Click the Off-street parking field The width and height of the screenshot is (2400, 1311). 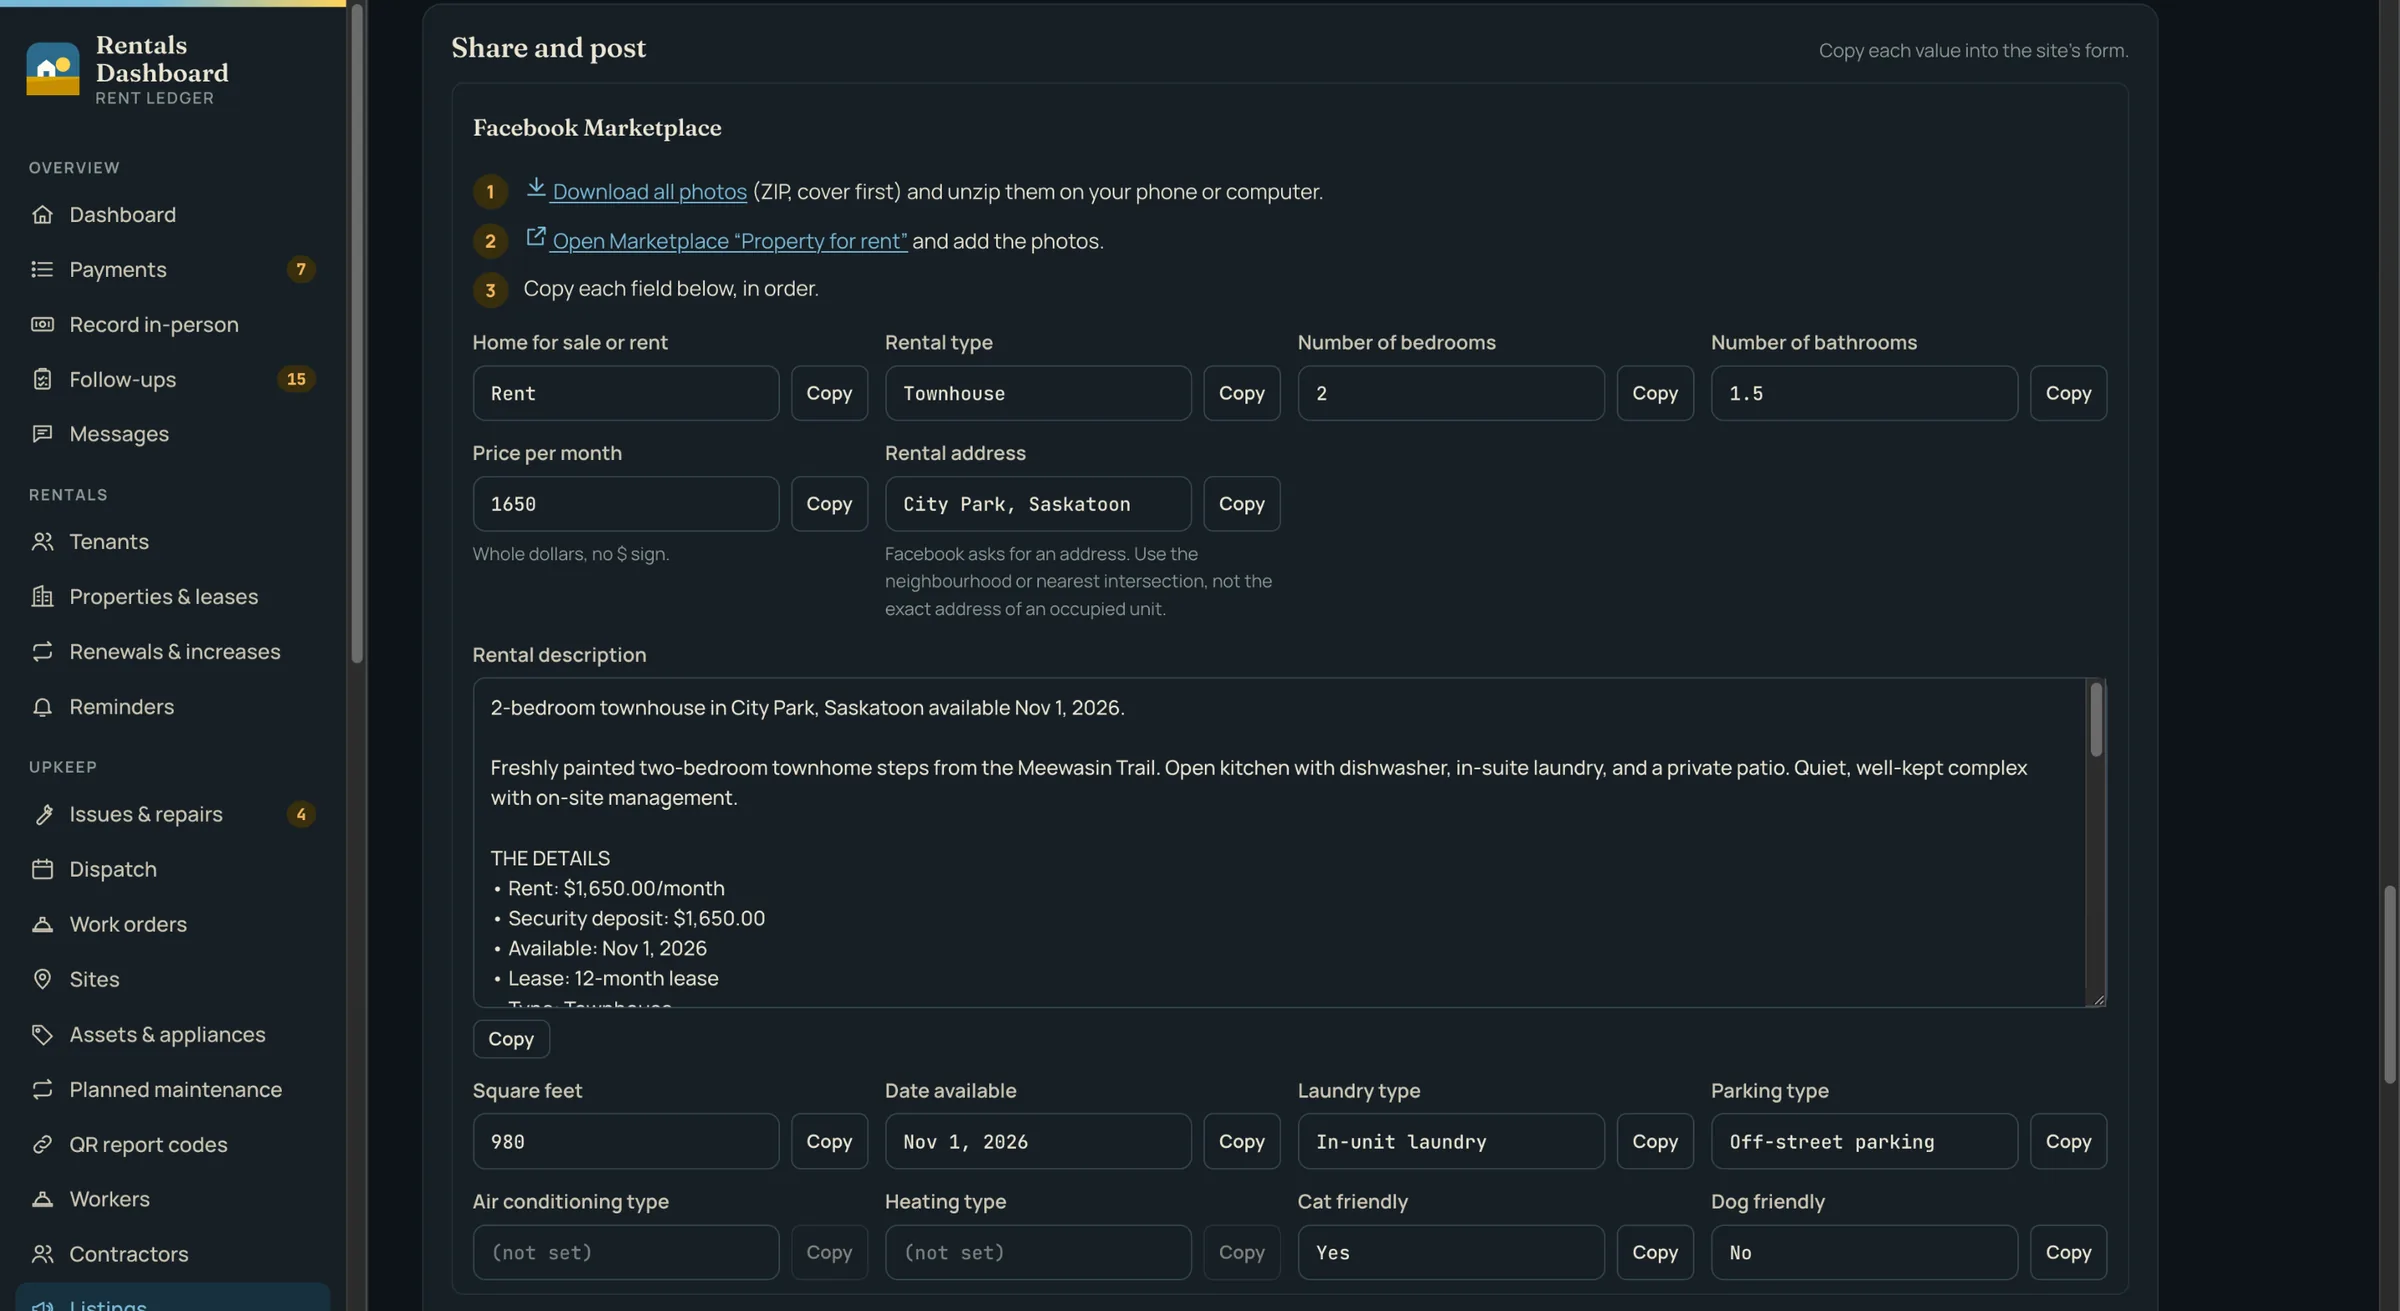tap(1864, 1141)
